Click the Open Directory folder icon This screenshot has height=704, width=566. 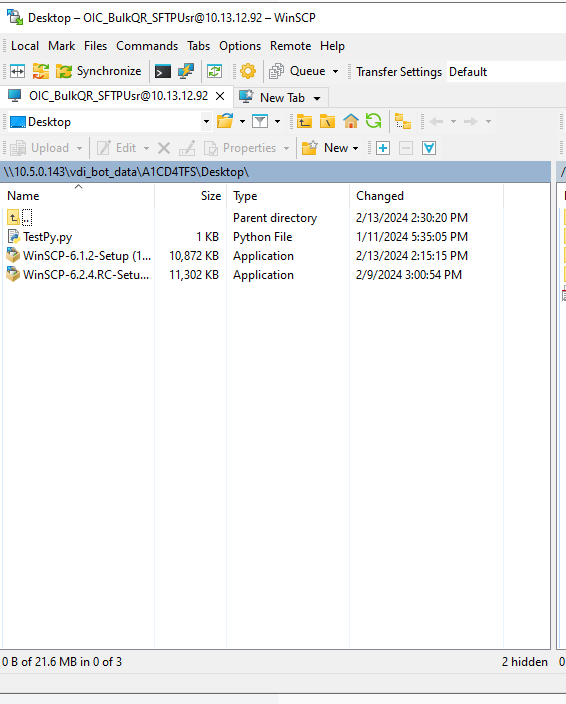pos(225,121)
